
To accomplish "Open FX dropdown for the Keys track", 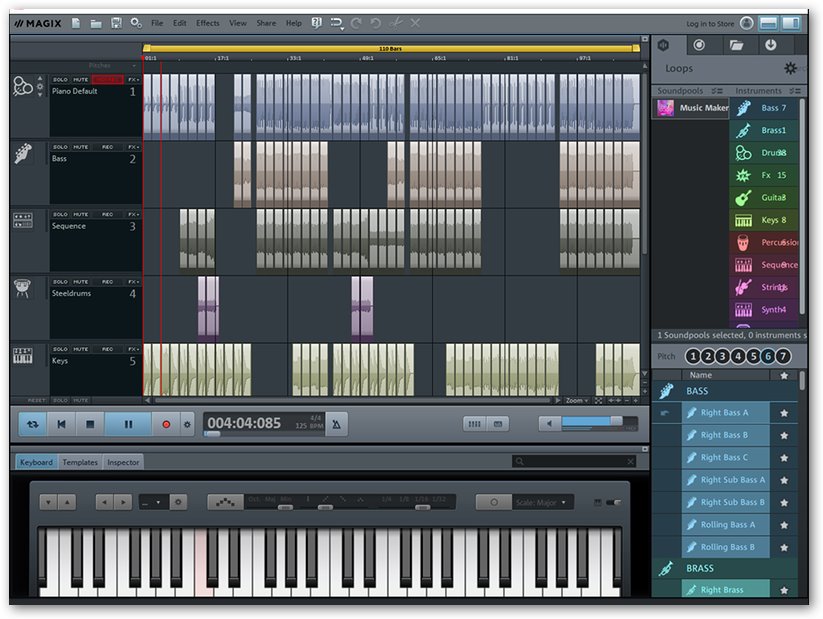I will coord(133,349).
